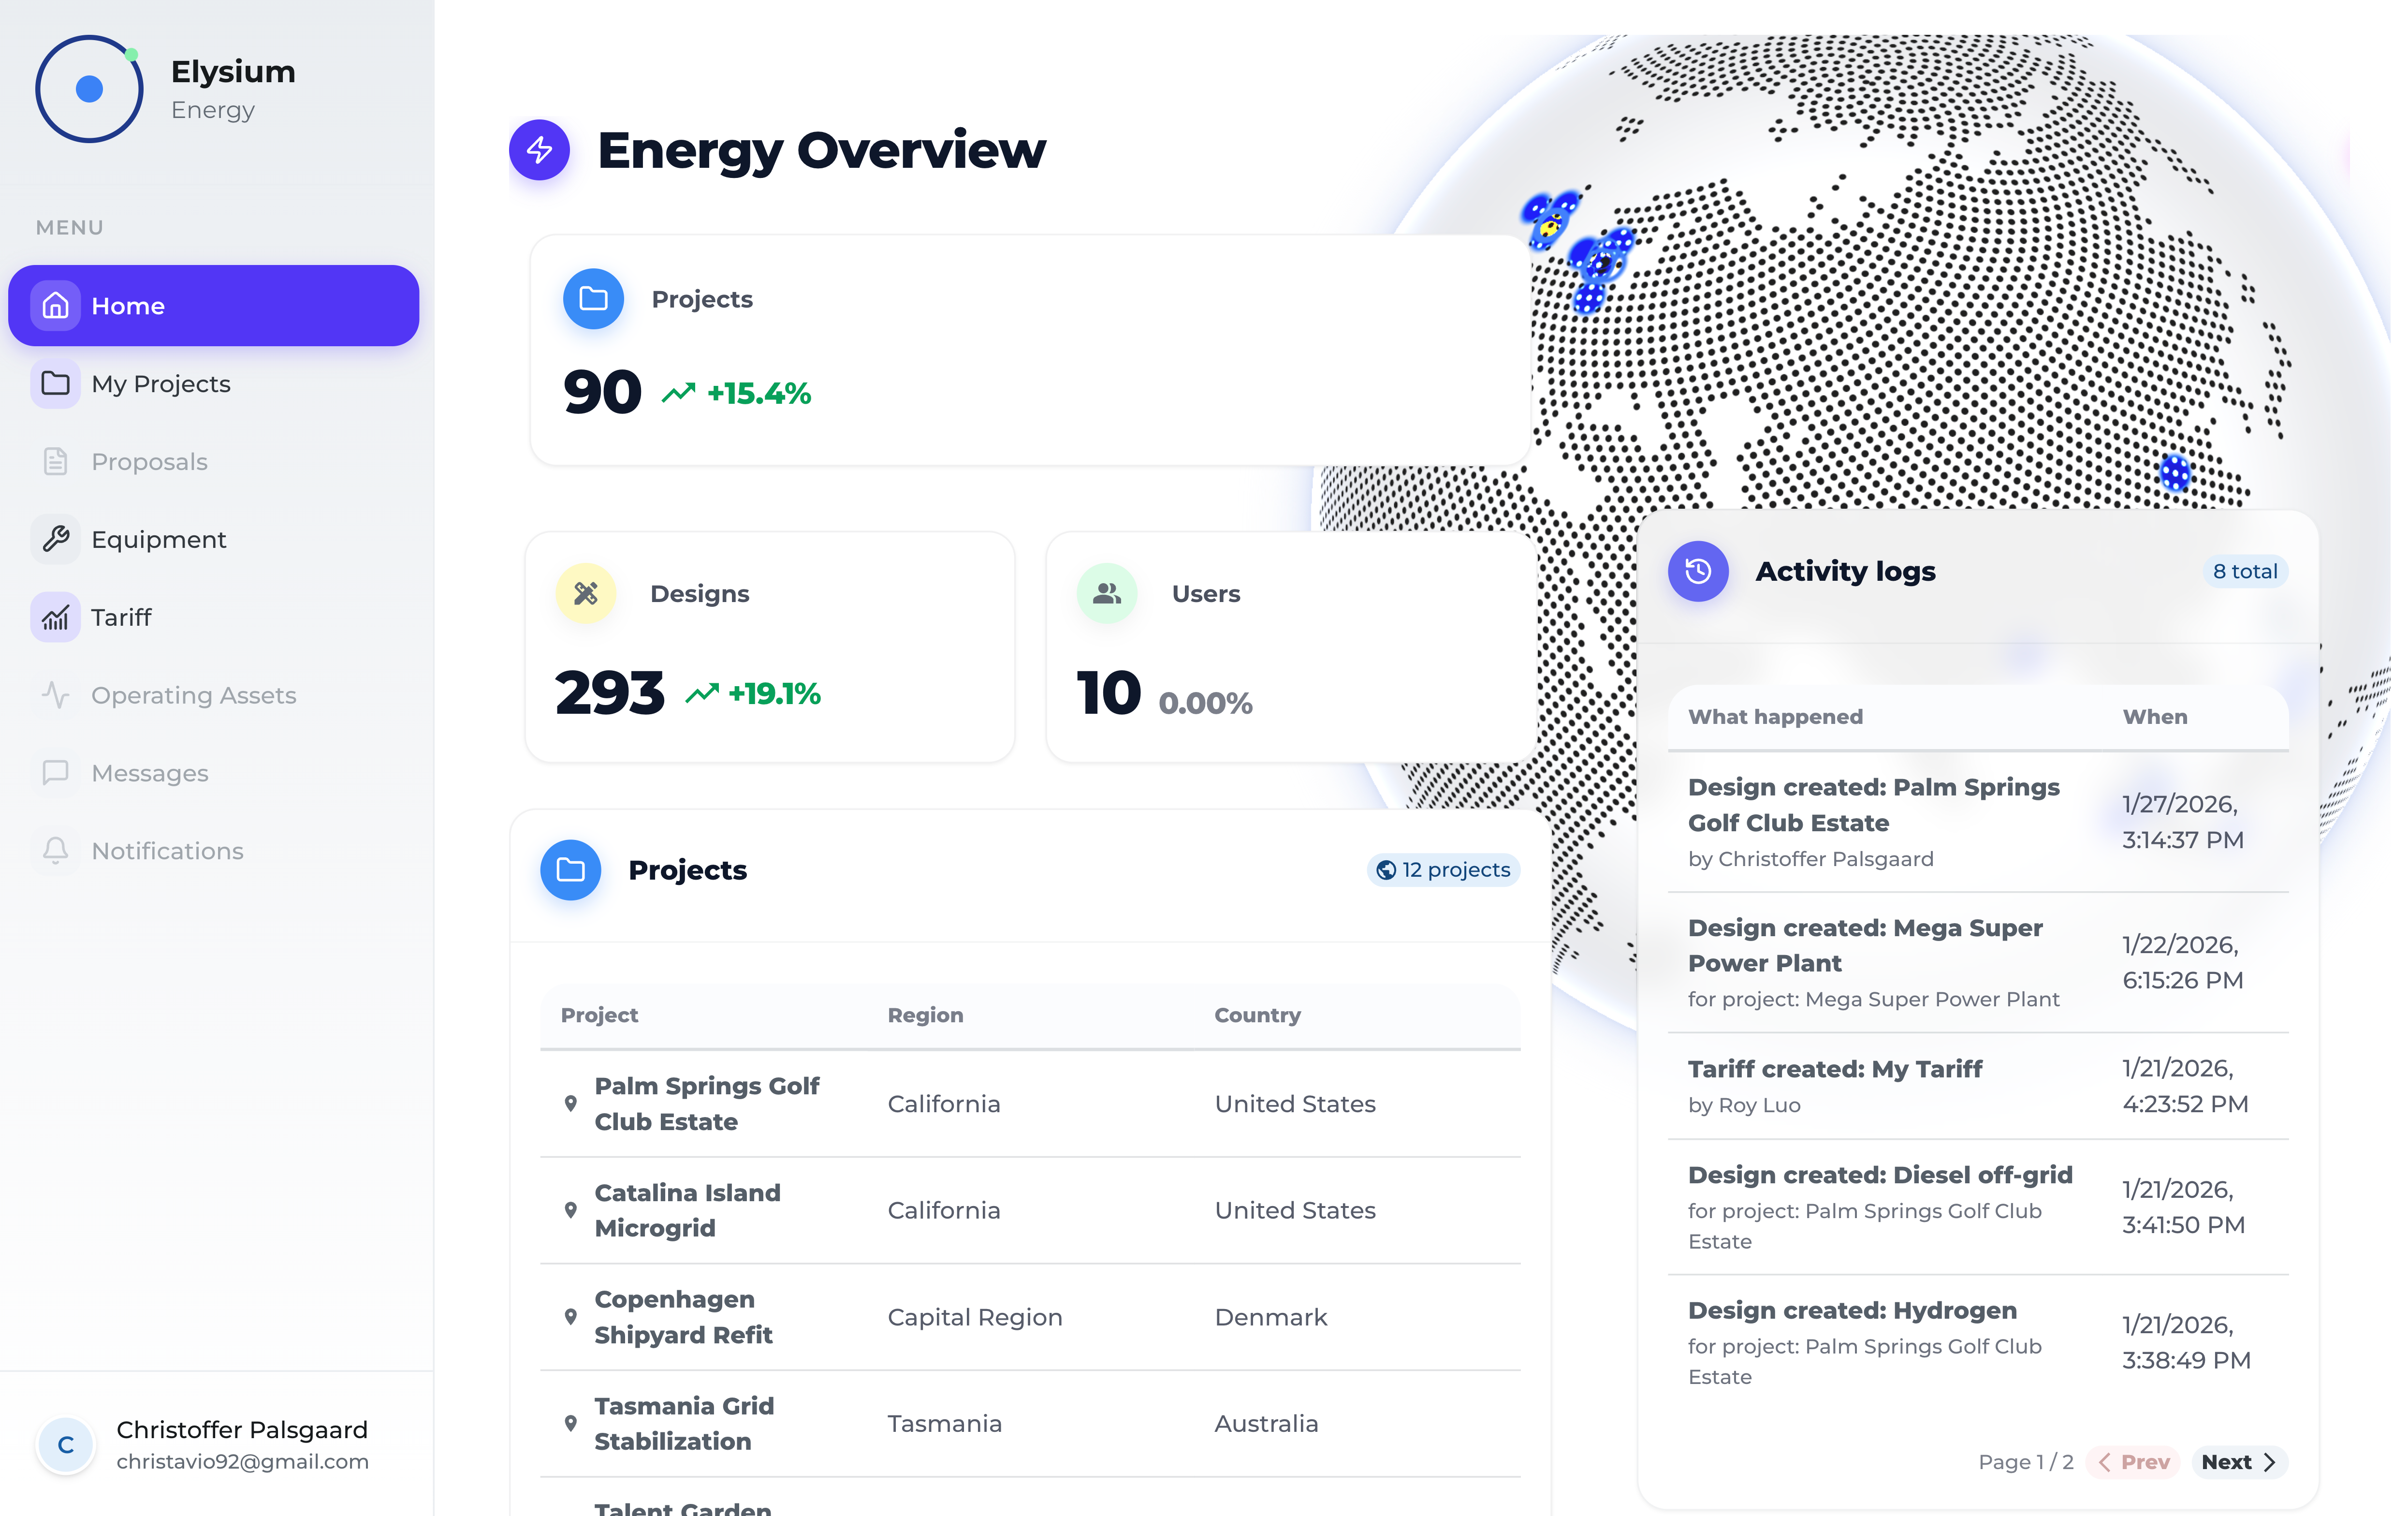Select the Equipment wrench icon
Screen dimensions: 2408x1516
[x=56, y=539]
